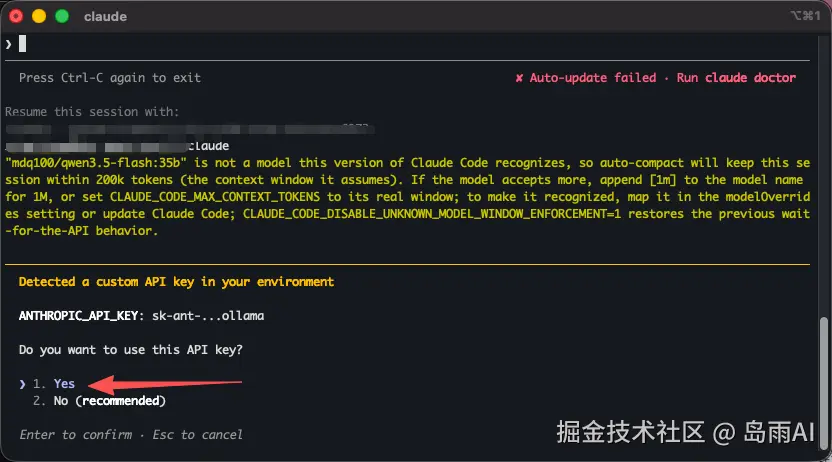The width and height of the screenshot is (832, 462).
Task: Choose No (recommended) option
Action: pos(99,400)
